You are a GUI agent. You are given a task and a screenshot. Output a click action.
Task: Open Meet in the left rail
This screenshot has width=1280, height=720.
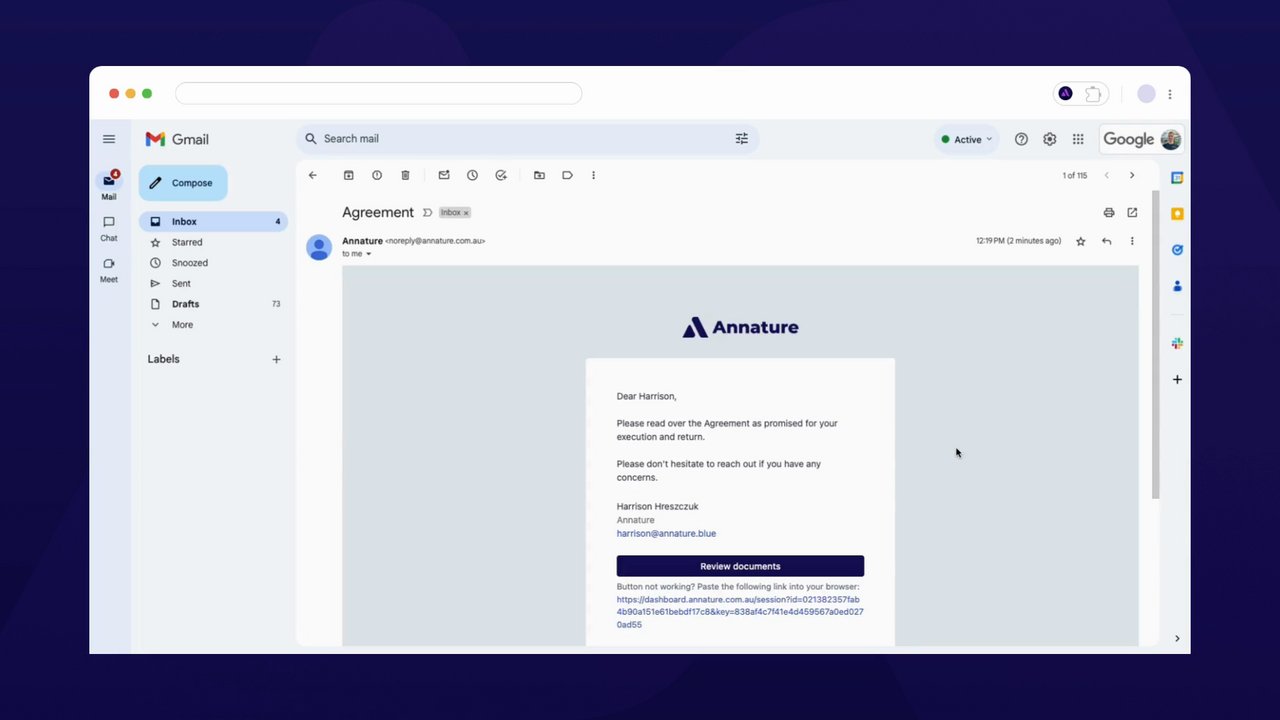click(109, 269)
